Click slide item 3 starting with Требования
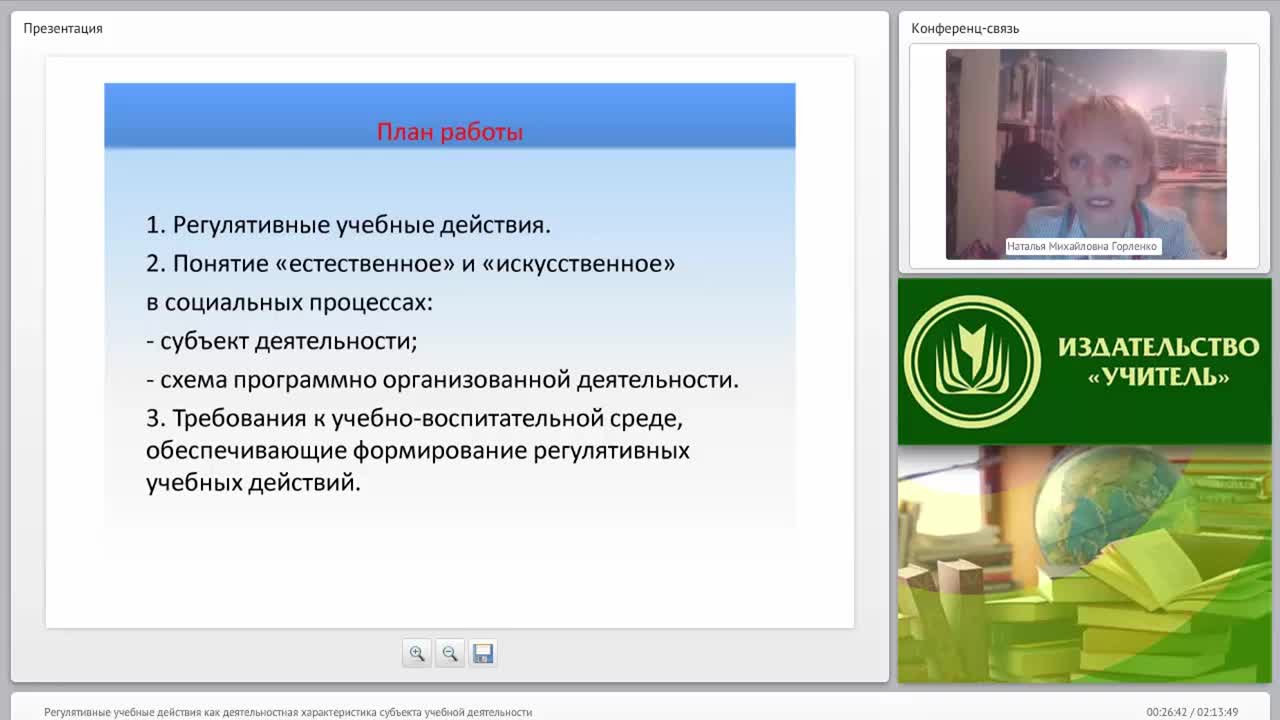This screenshot has height=720, width=1280. pyautogui.click(x=417, y=450)
